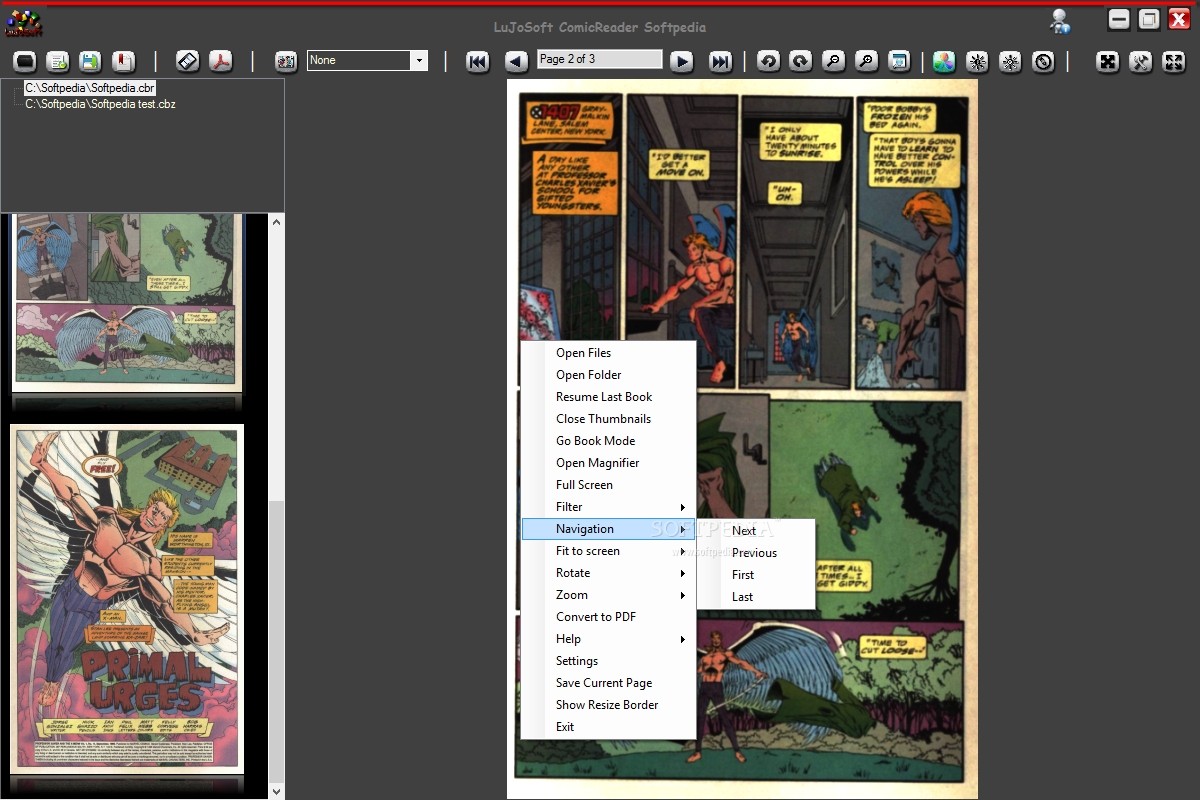Choose Previous in Navigation submenu
Image resolution: width=1200 pixels, height=800 pixels.
[x=756, y=553]
